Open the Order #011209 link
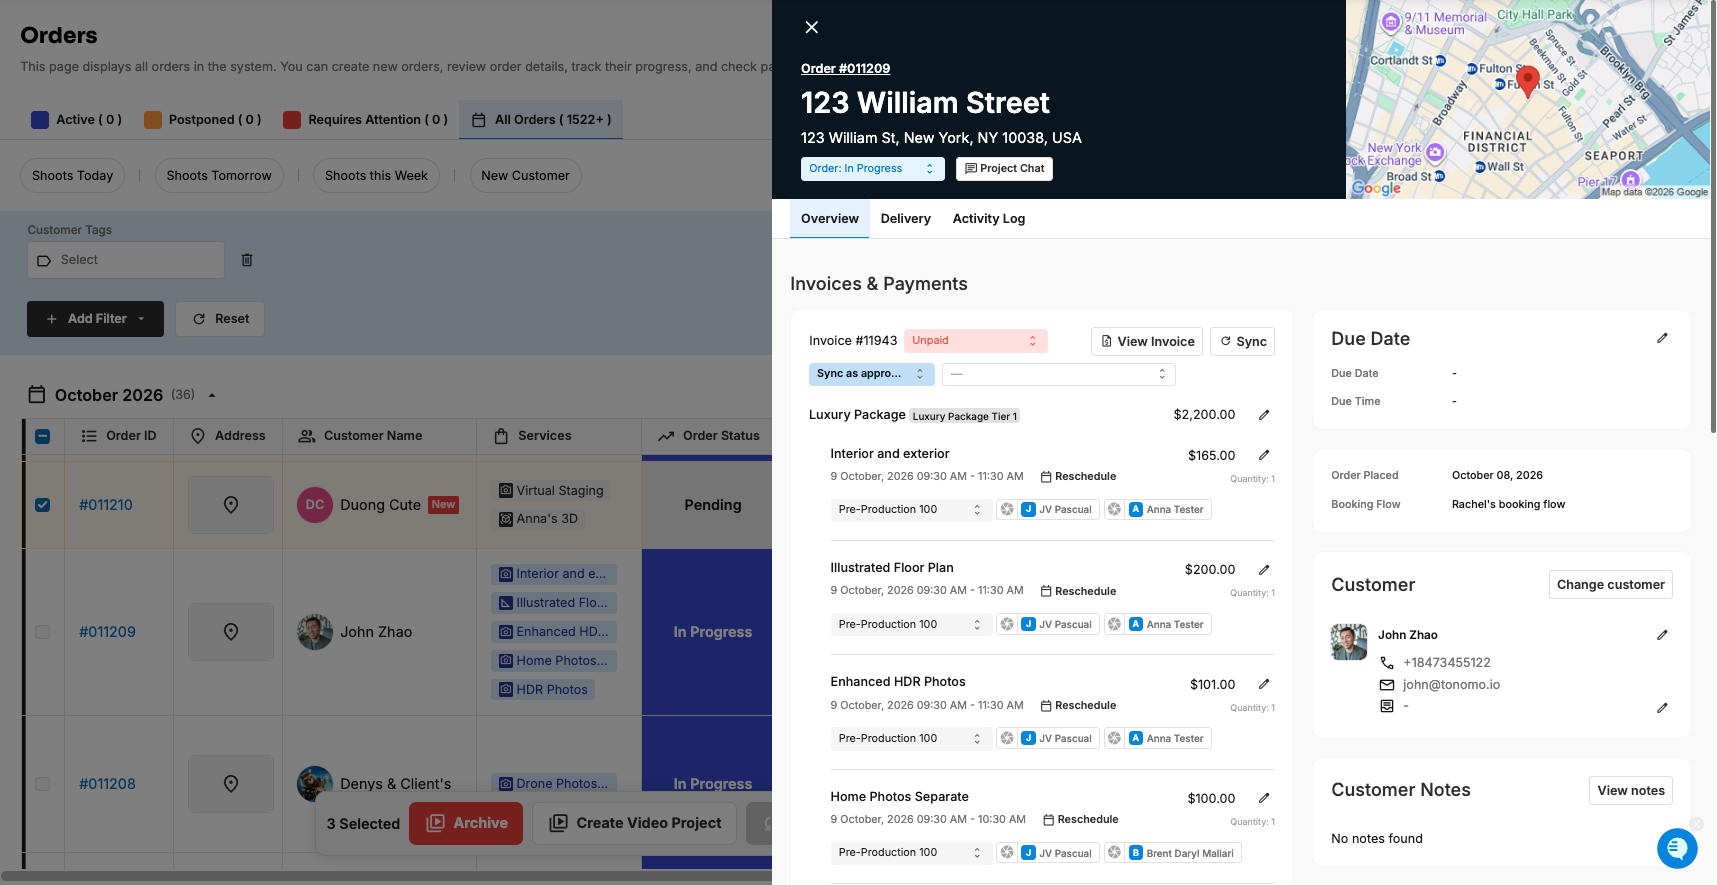The image size is (1717, 885). coord(846,69)
